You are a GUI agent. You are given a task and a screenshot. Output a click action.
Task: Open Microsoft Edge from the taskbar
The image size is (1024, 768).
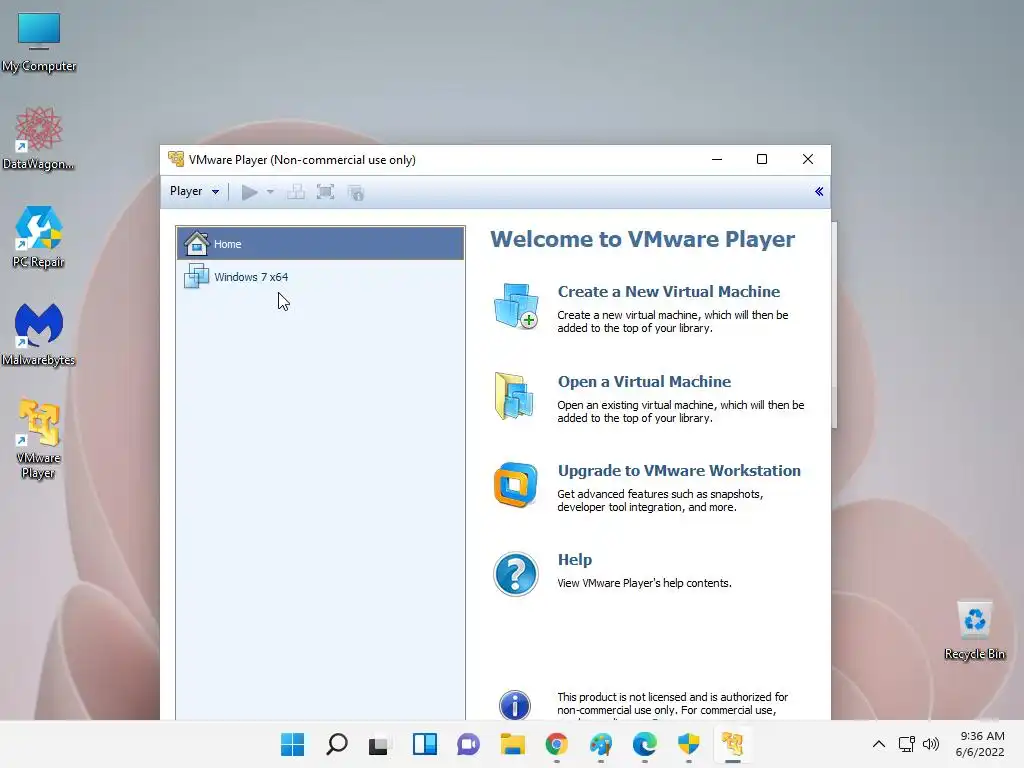tap(645, 744)
